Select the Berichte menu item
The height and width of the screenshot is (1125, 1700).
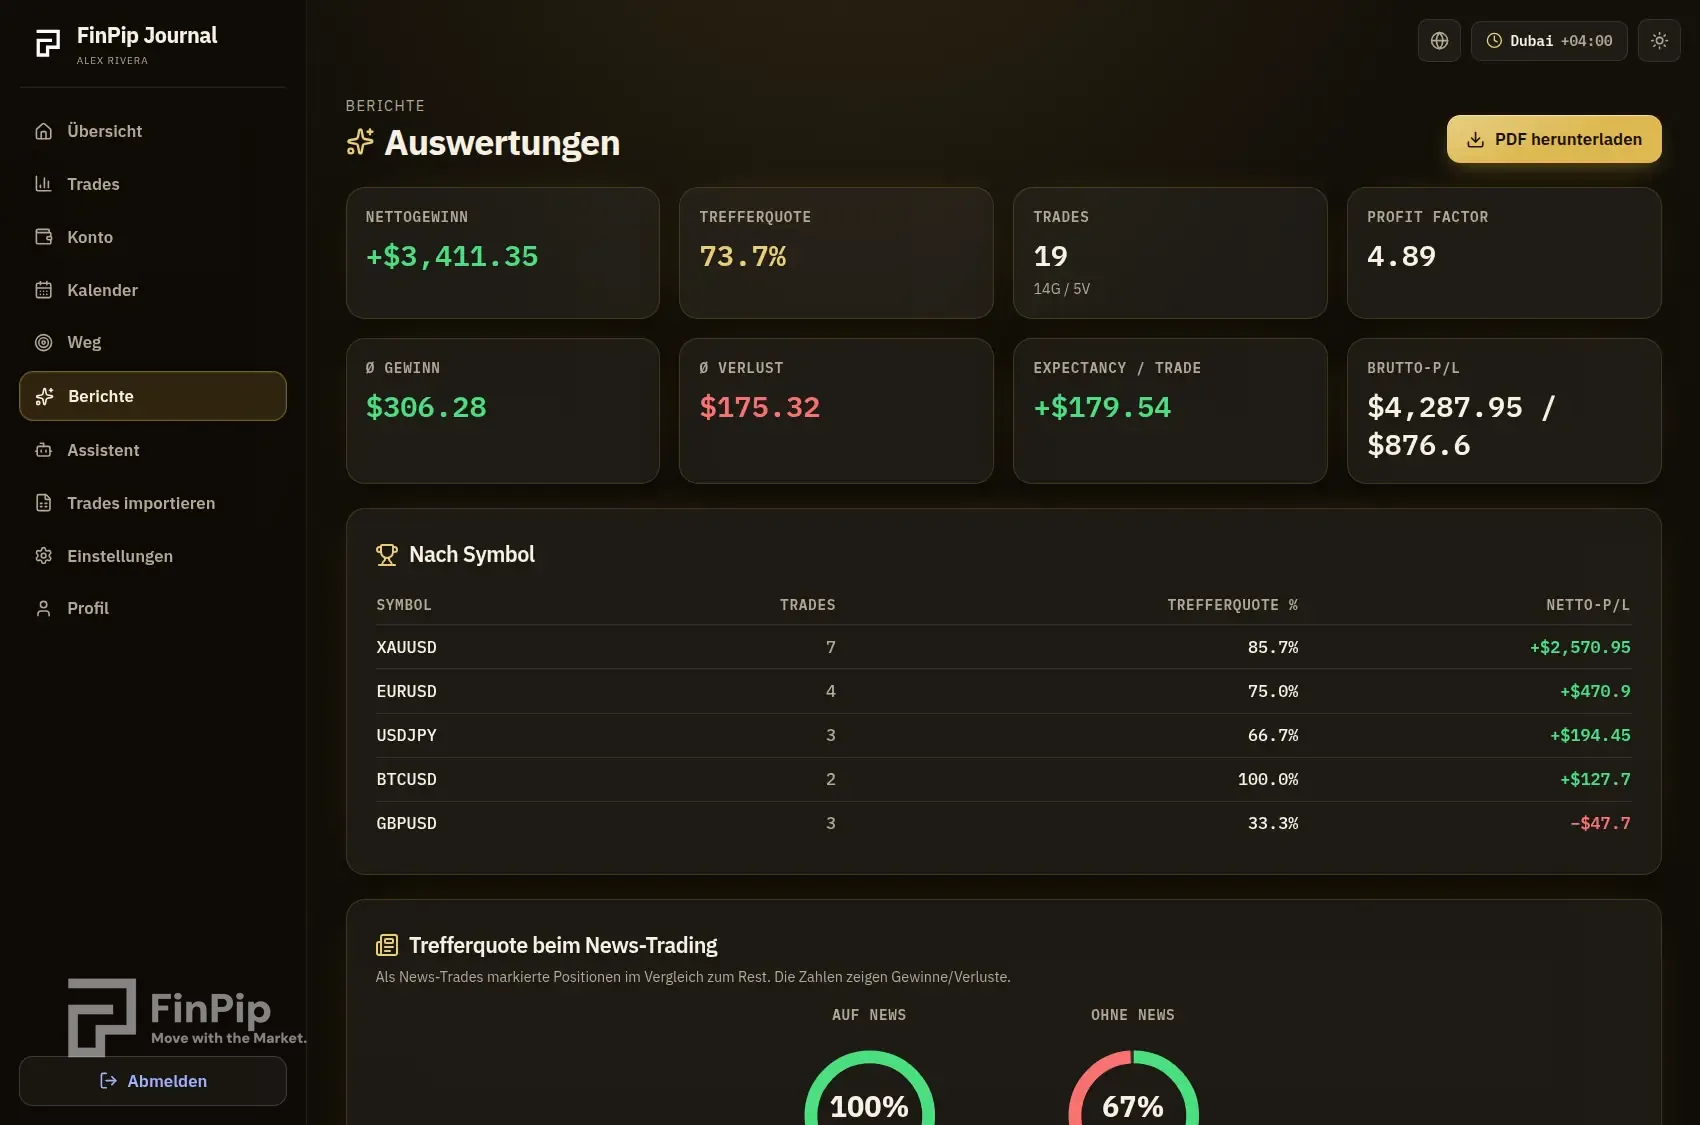[153, 396]
